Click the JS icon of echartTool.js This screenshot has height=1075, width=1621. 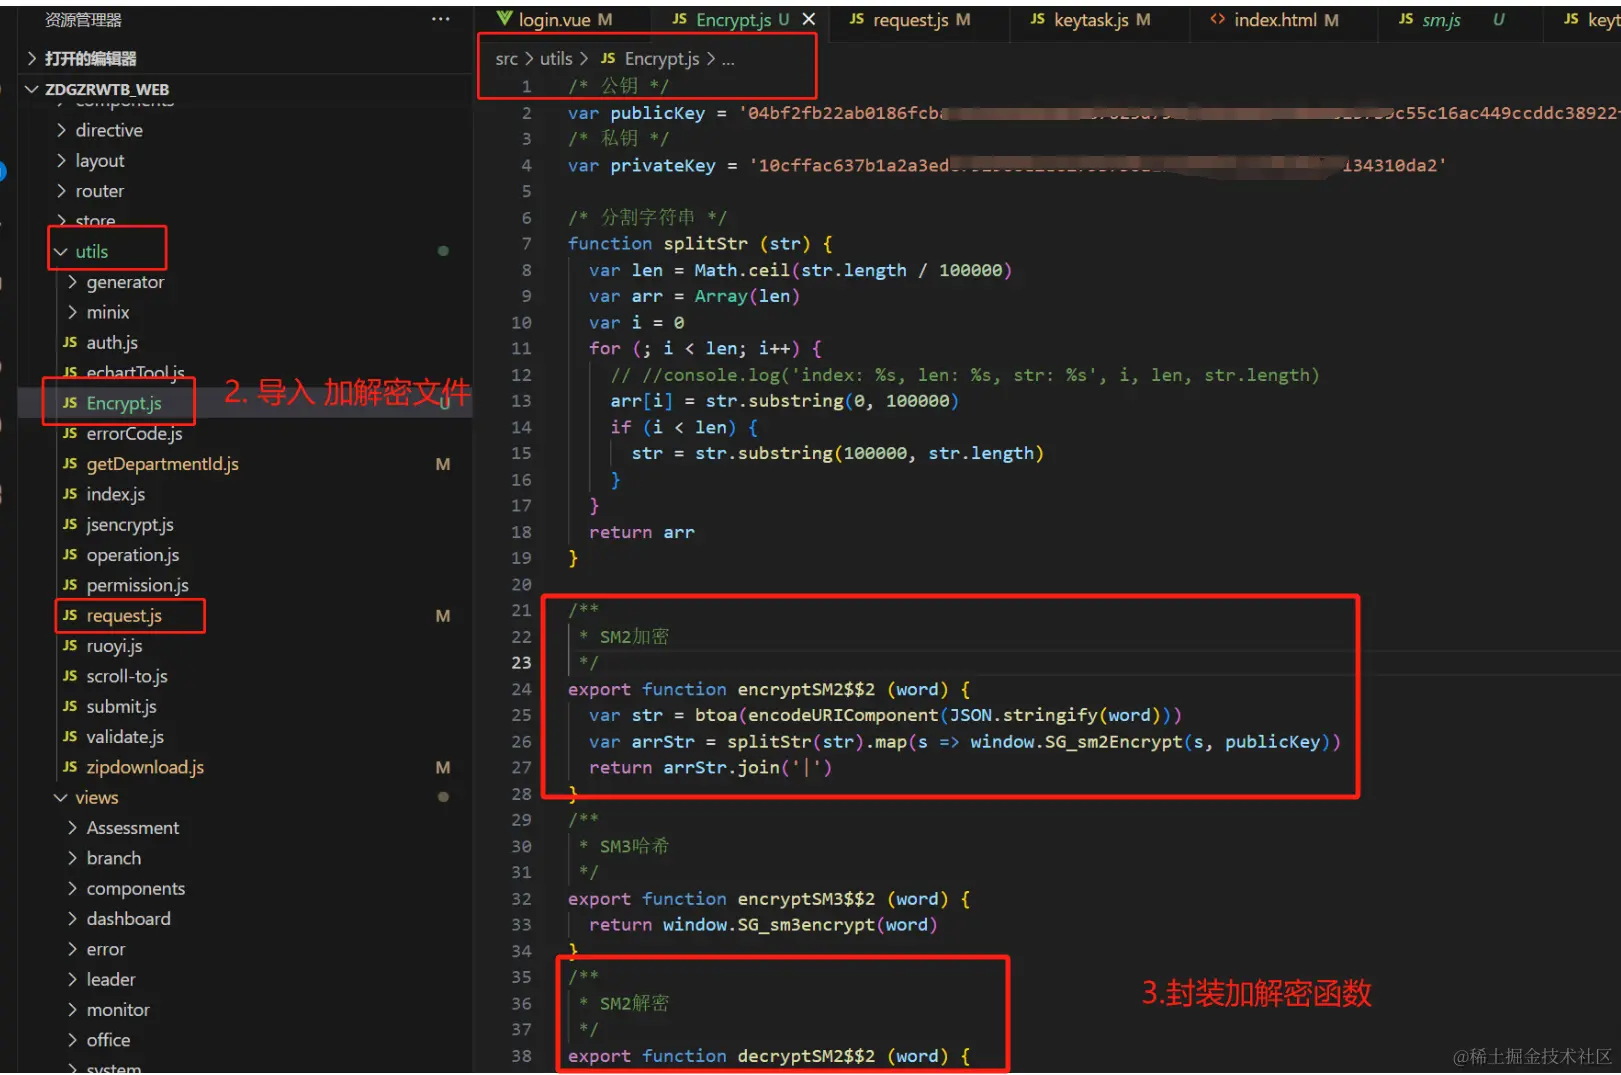pyautogui.click(x=70, y=373)
